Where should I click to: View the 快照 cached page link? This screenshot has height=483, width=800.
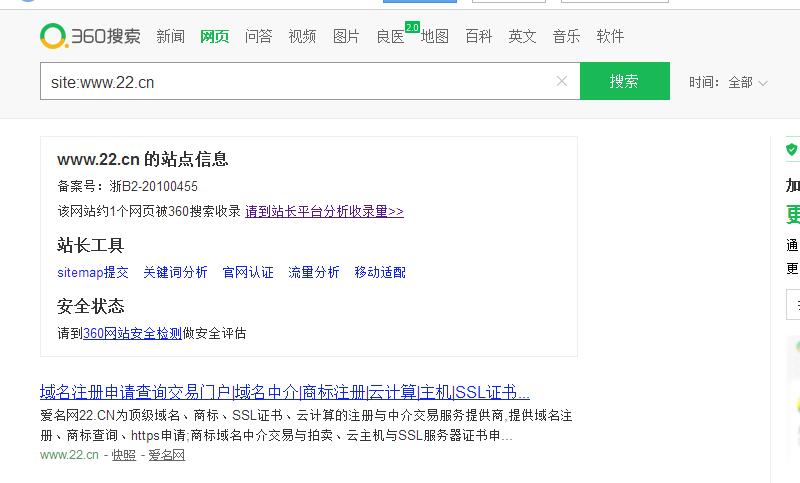(x=123, y=455)
